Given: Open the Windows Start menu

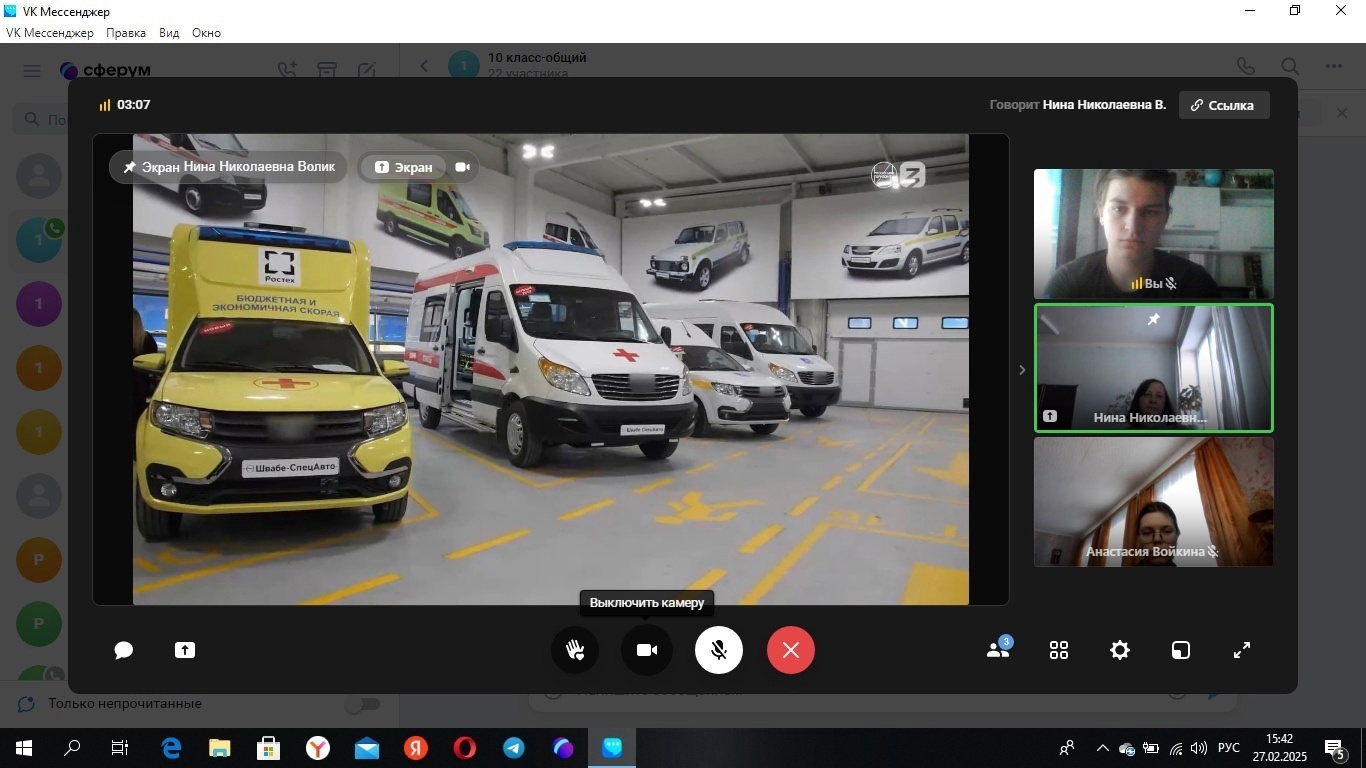Looking at the screenshot, I should point(23,748).
